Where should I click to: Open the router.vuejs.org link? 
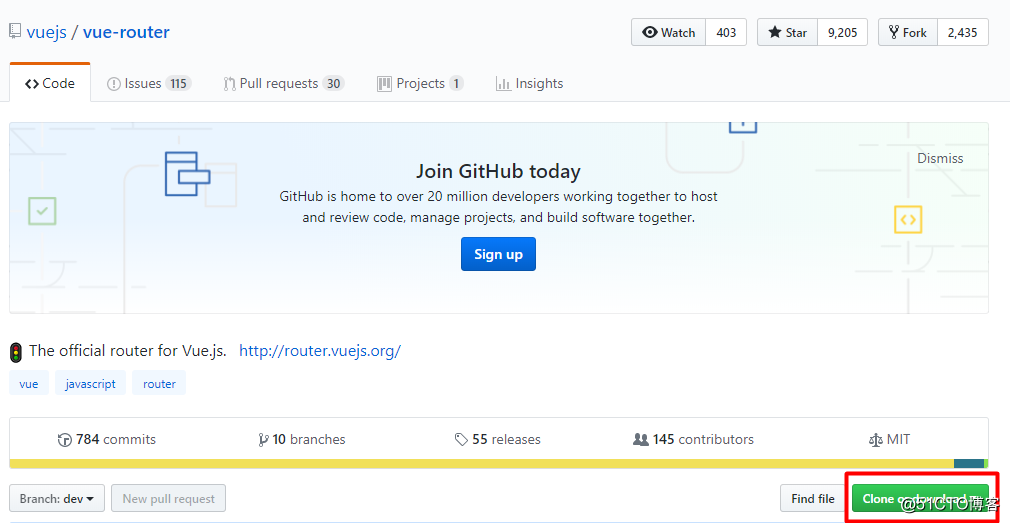[x=320, y=351]
